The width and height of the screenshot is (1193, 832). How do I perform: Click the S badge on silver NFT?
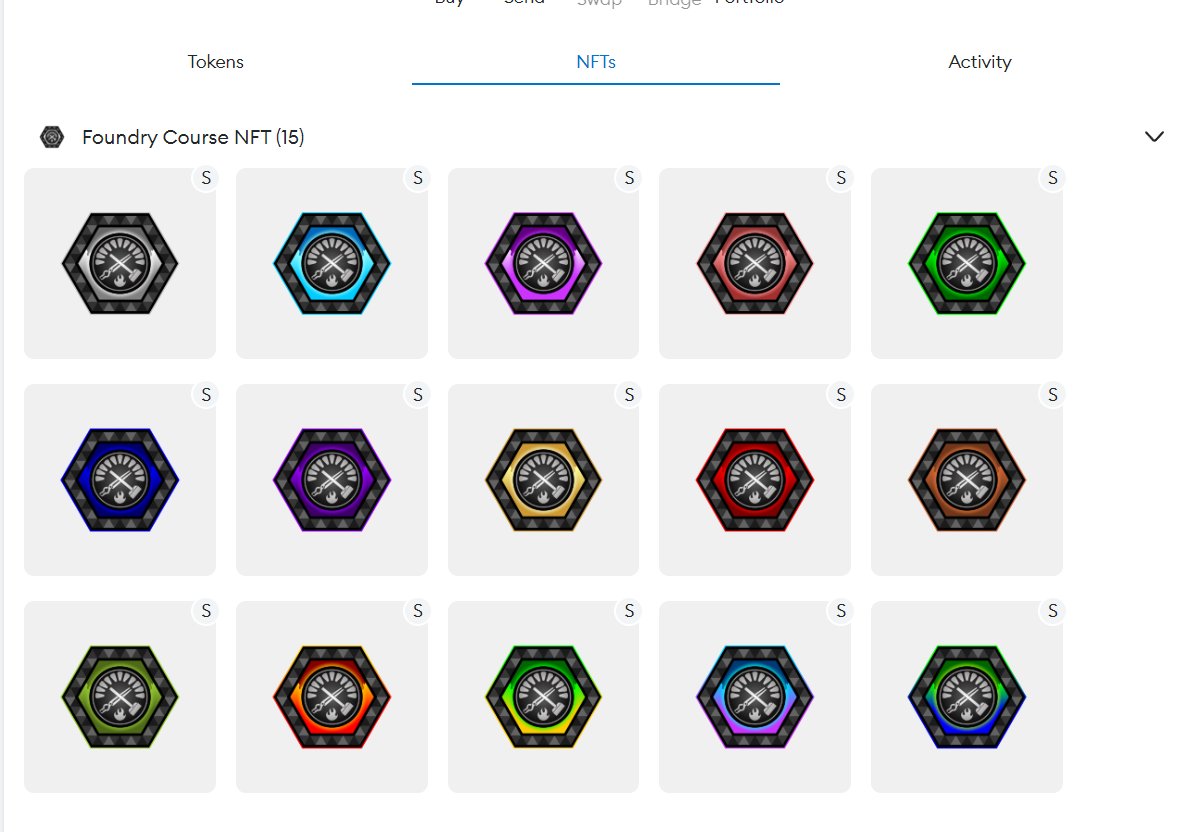pos(205,178)
